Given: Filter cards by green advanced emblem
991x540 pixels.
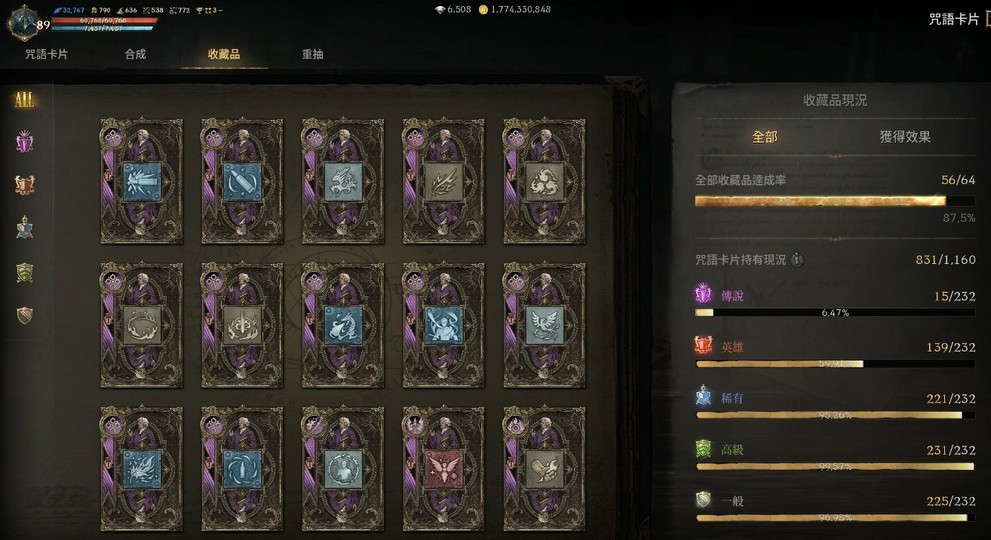Looking at the screenshot, I should (25, 272).
